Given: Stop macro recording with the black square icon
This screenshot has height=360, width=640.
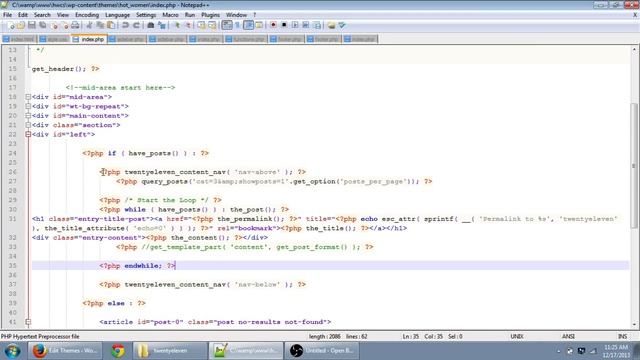Looking at the screenshot, I should (284, 25).
